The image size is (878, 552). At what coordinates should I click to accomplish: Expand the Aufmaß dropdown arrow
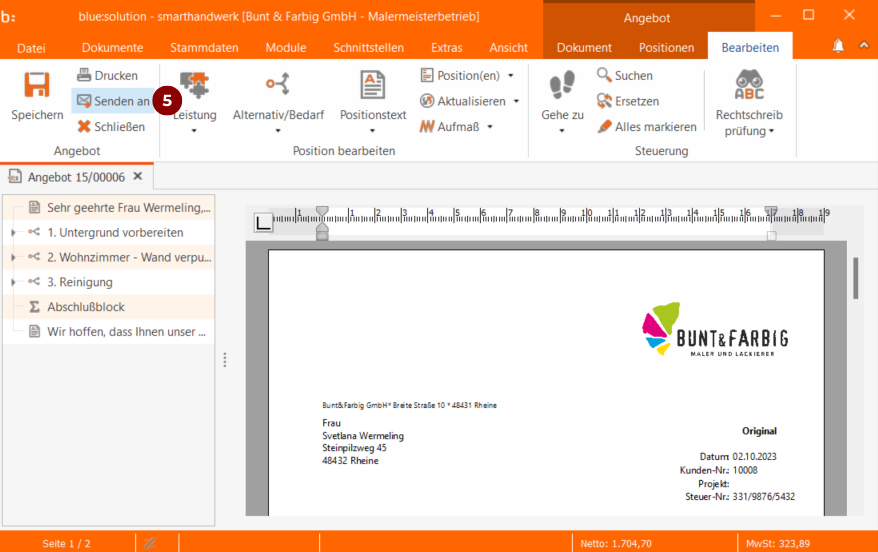pyautogui.click(x=490, y=127)
